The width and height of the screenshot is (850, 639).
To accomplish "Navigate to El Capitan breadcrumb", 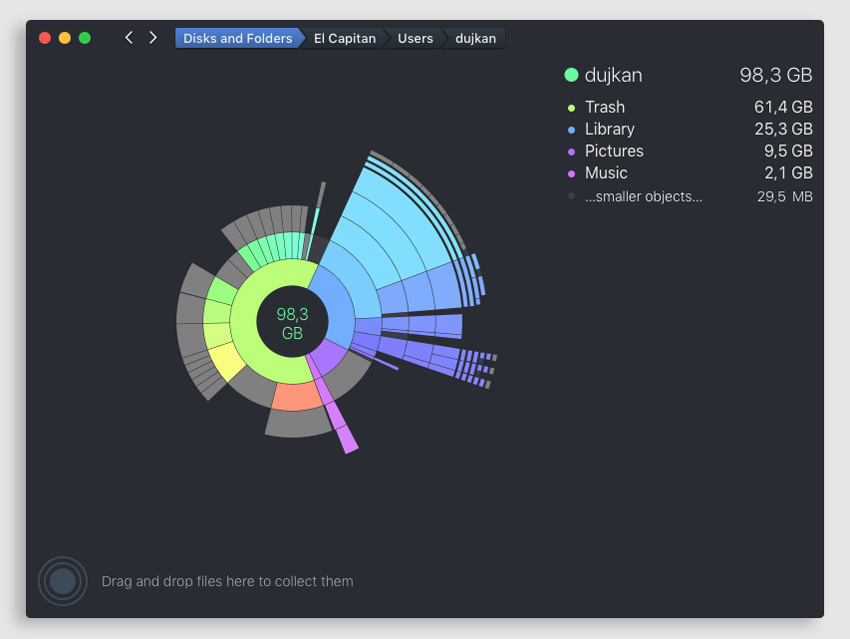I will (345, 38).
